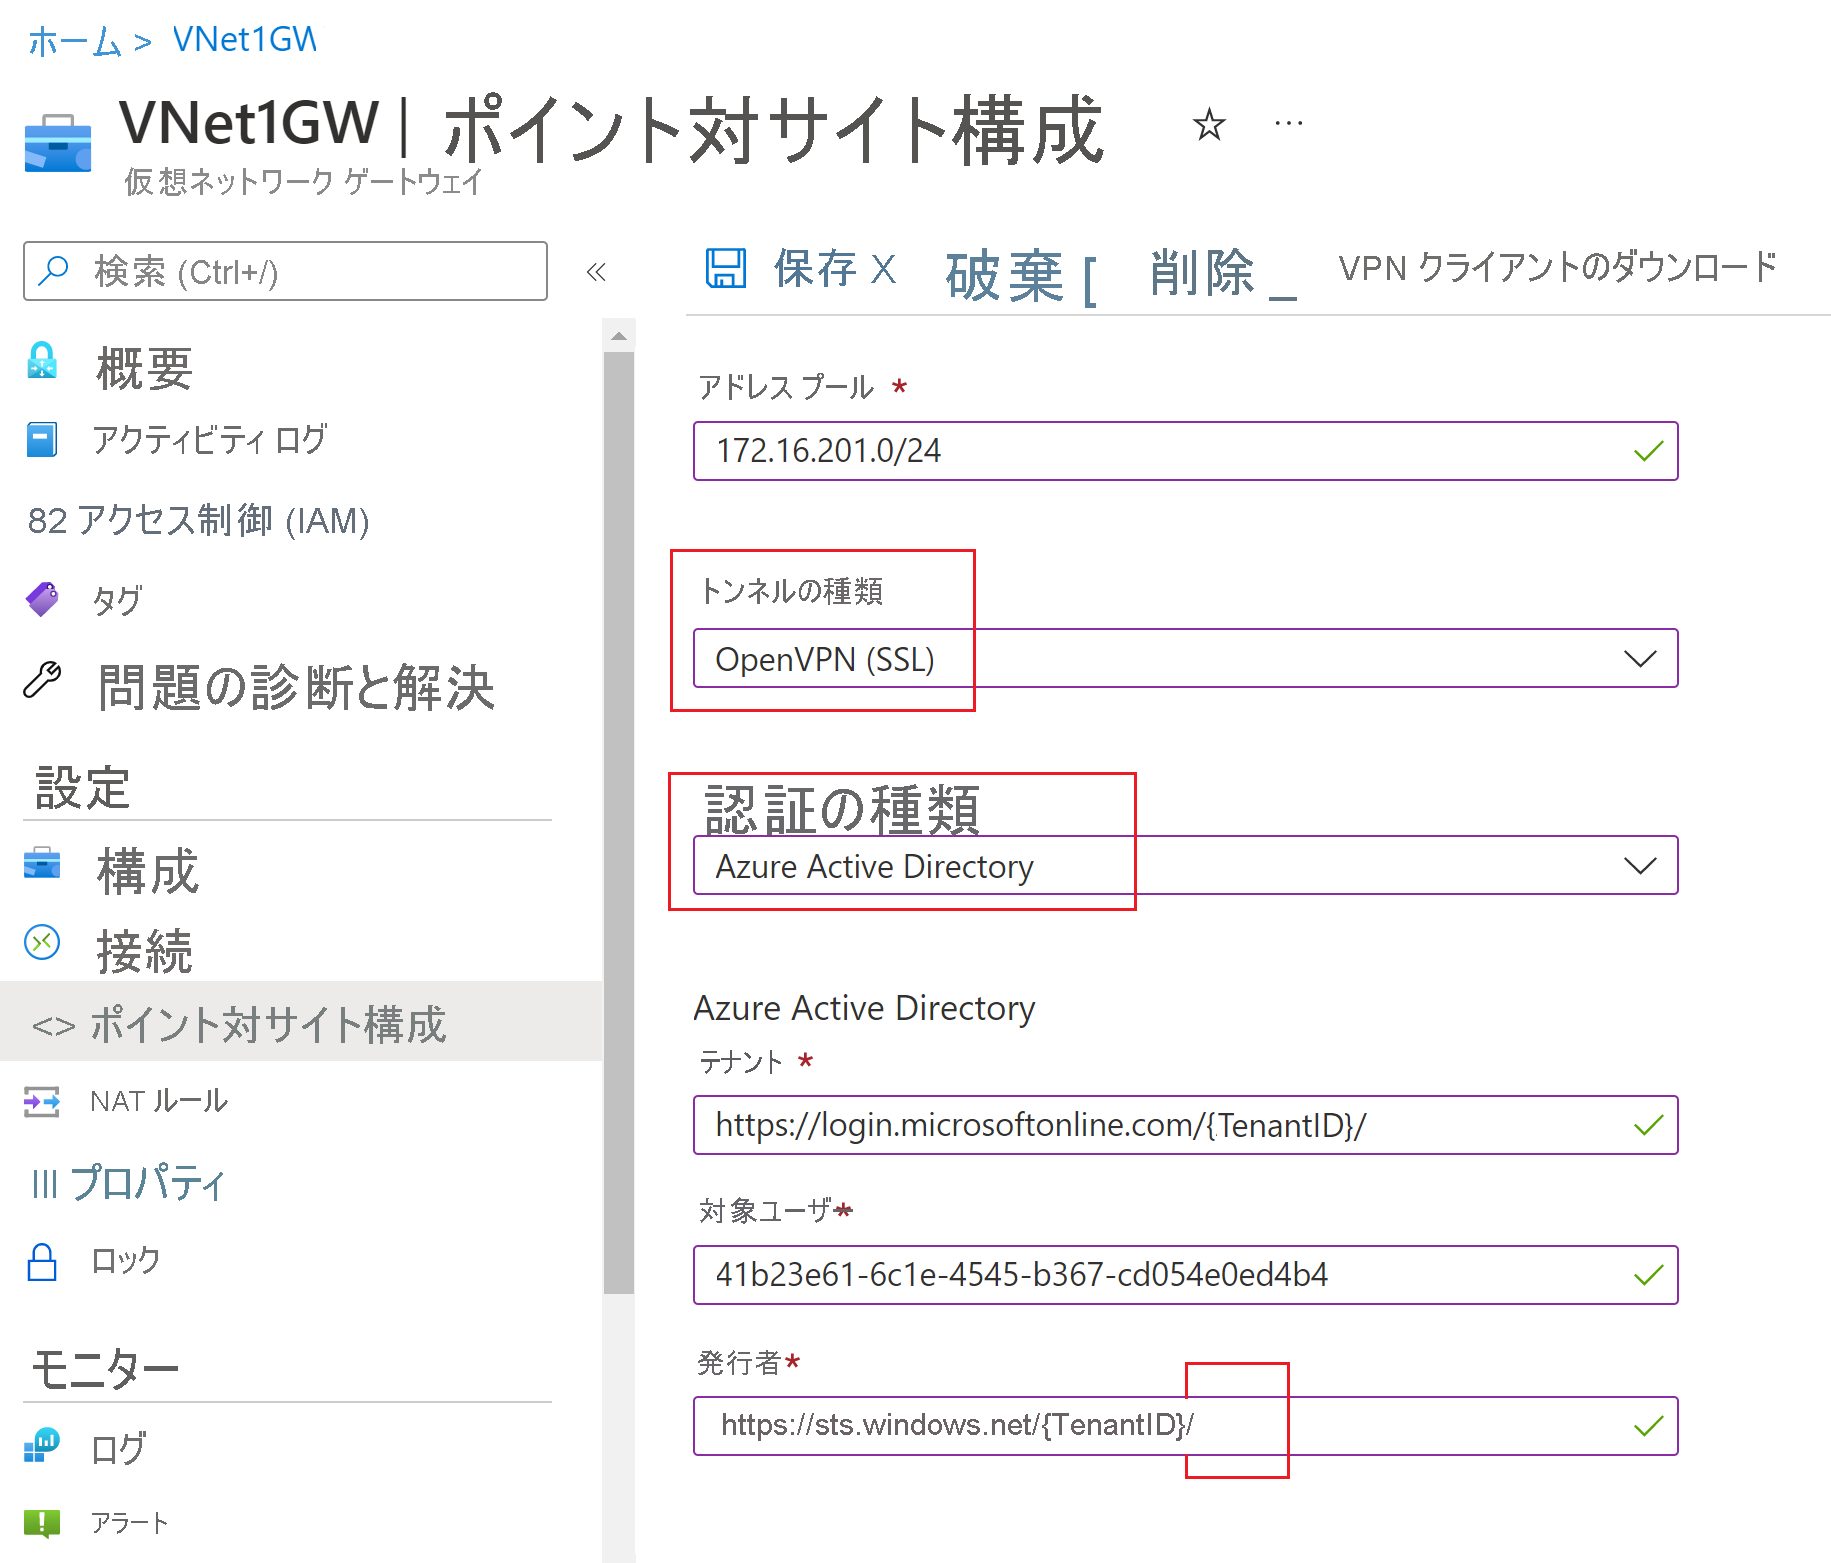1831x1563 pixels.
Task: Open the ログ monitor item
Action: click(x=119, y=1448)
